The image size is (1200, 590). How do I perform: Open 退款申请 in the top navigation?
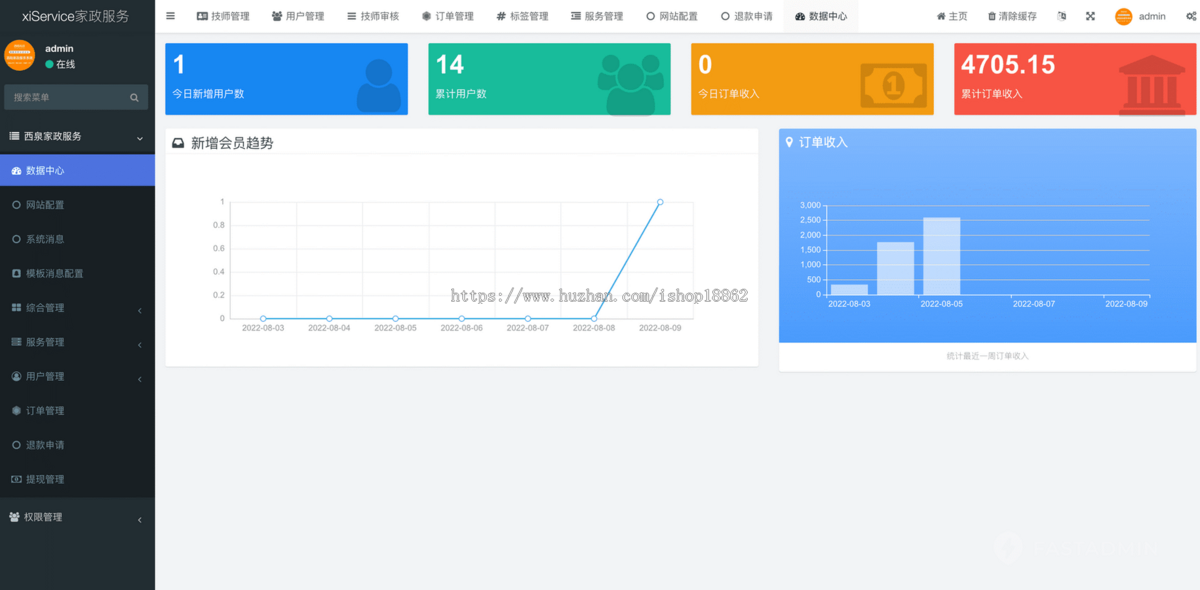click(745, 15)
